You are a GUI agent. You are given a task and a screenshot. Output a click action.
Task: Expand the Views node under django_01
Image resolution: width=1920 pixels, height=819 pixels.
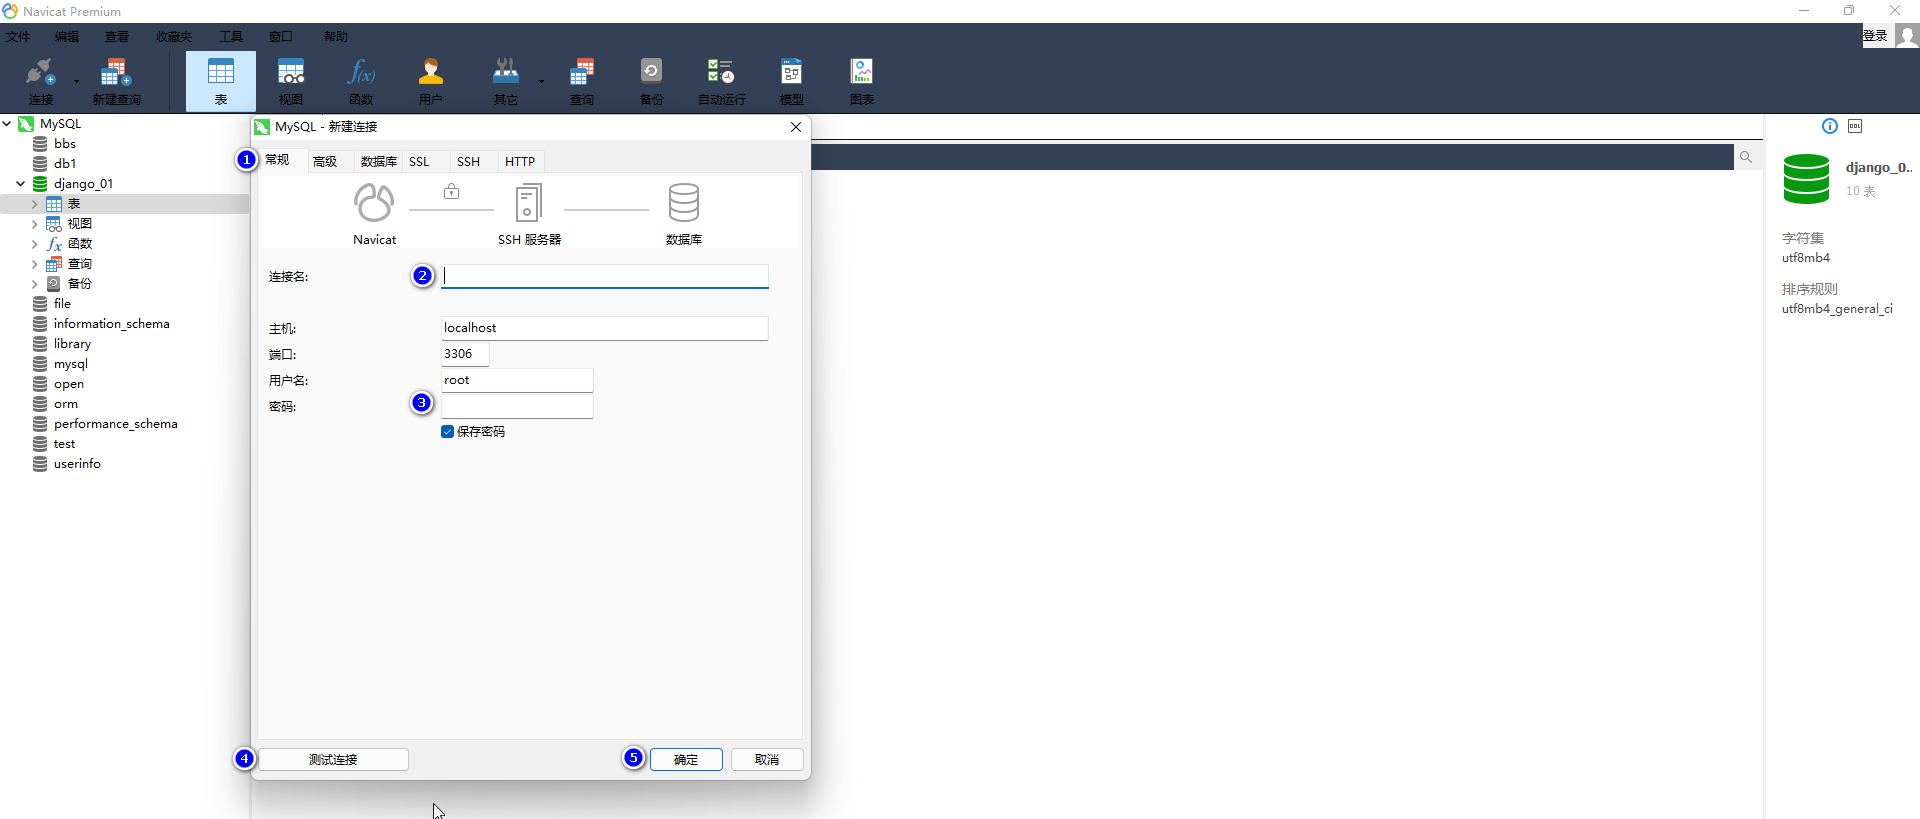[x=34, y=224]
